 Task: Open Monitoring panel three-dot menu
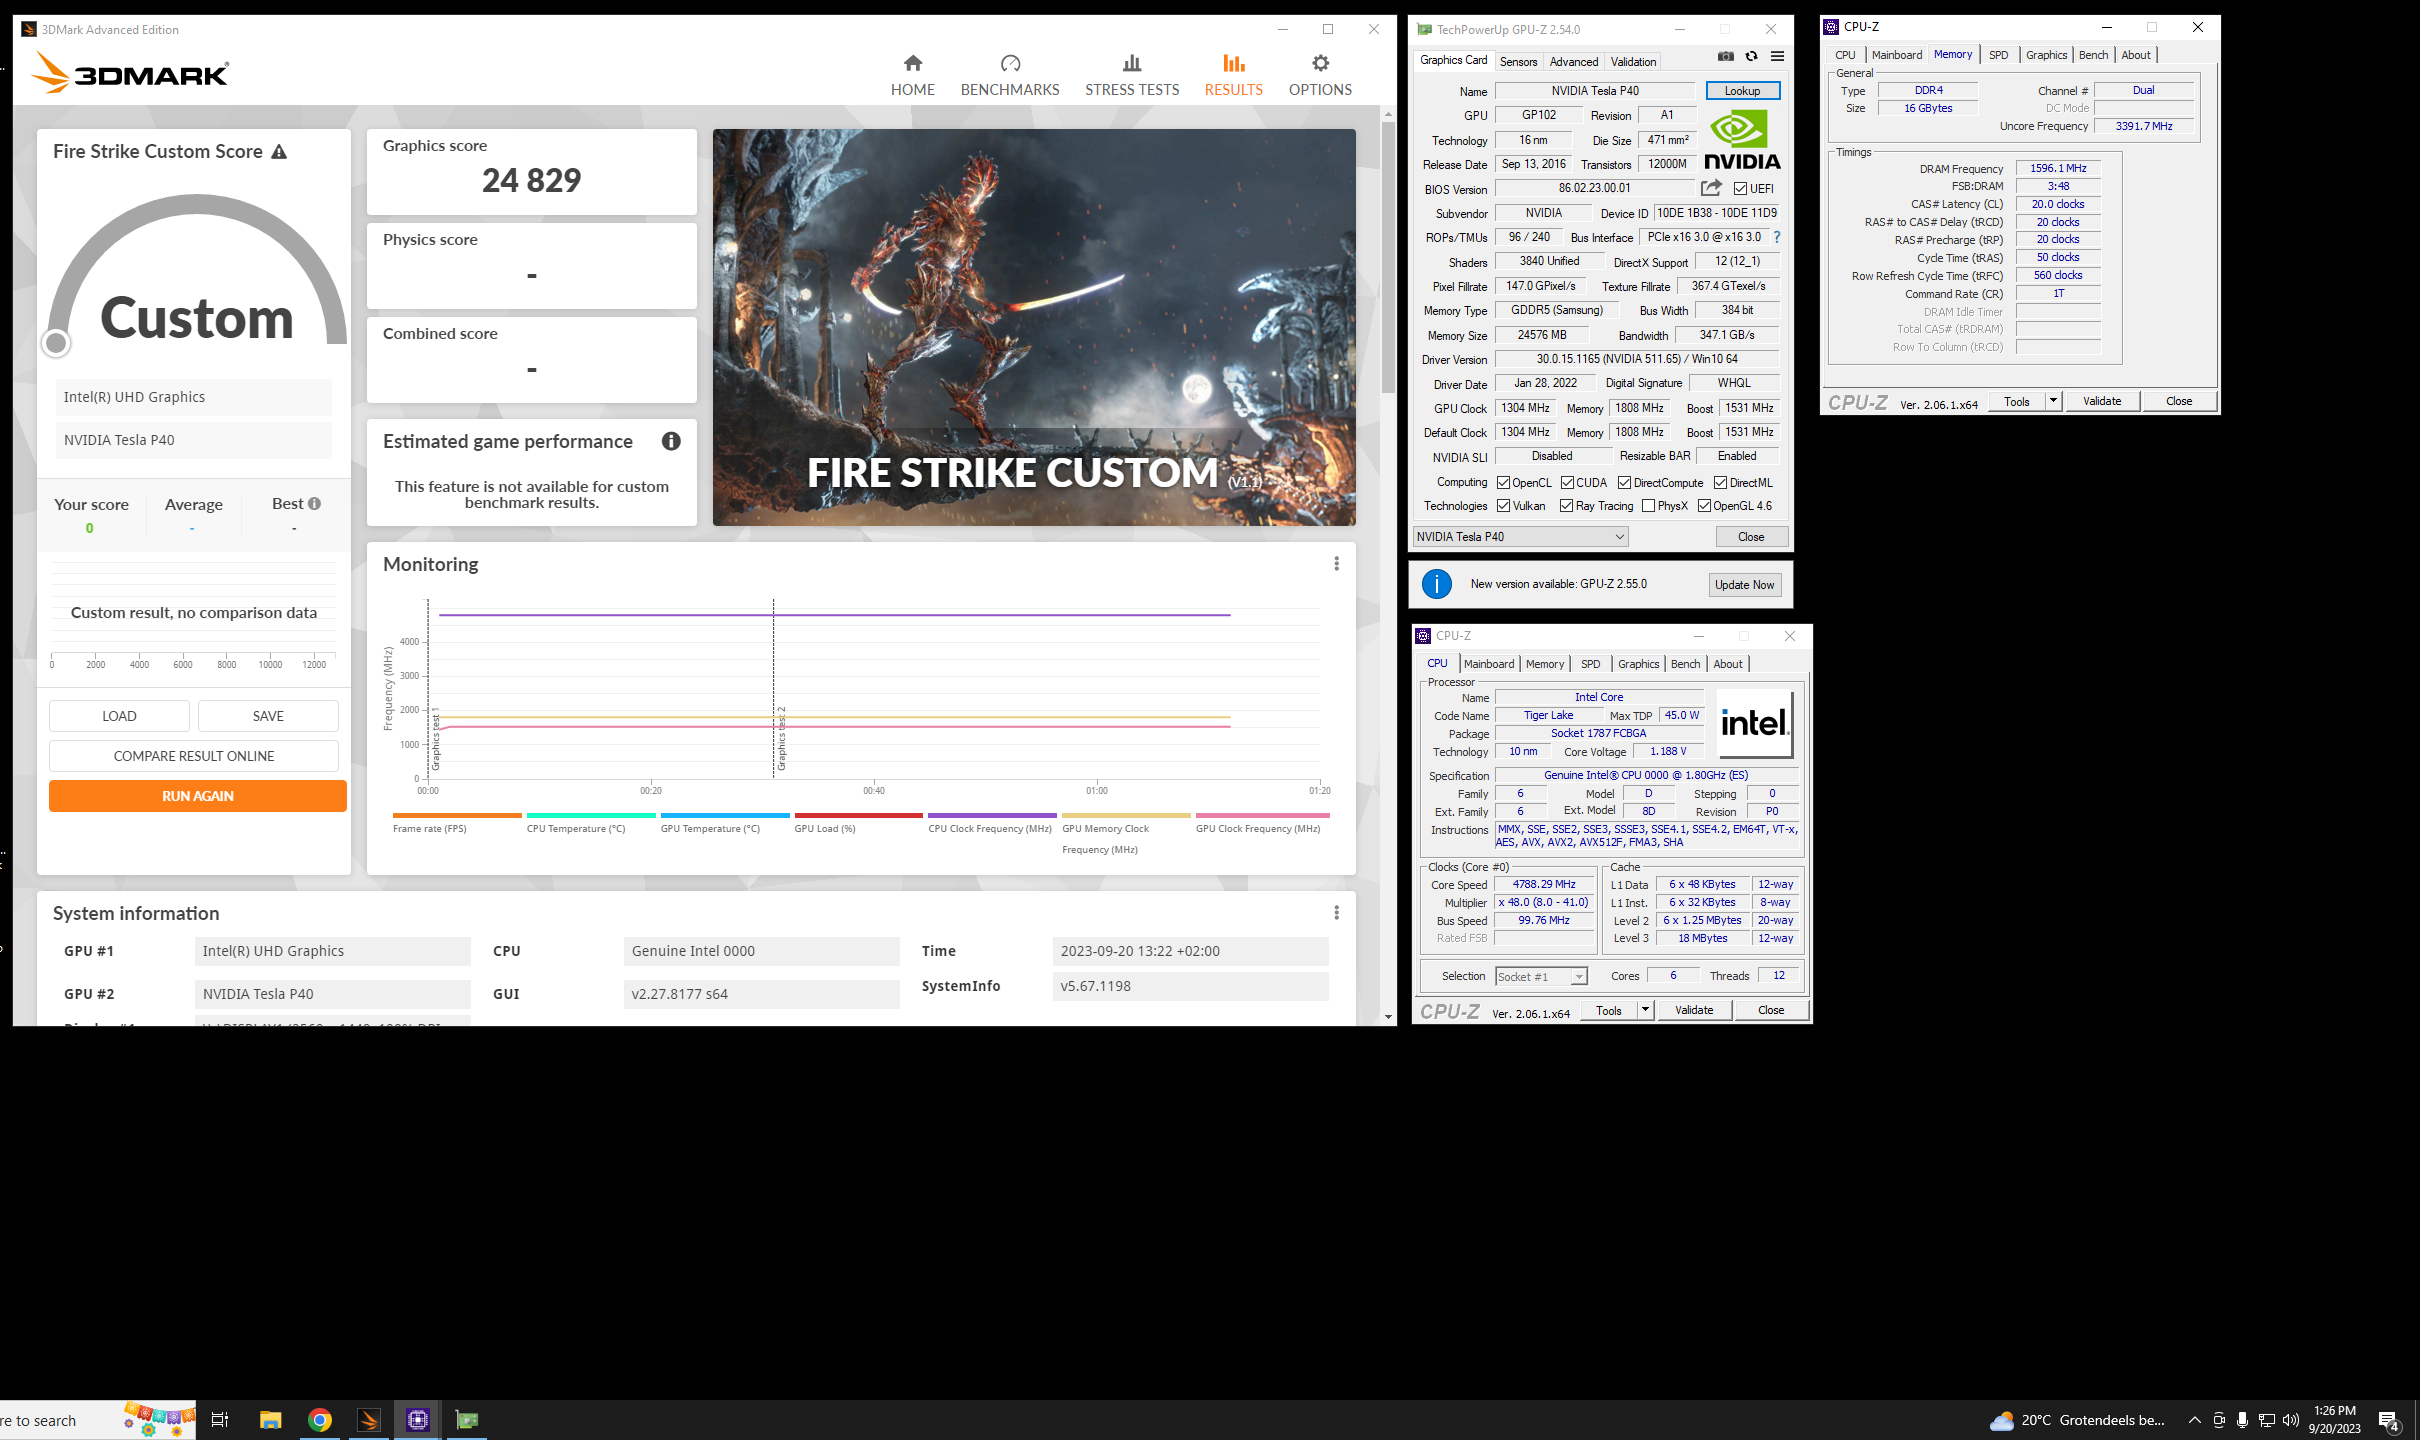[x=1336, y=564]
